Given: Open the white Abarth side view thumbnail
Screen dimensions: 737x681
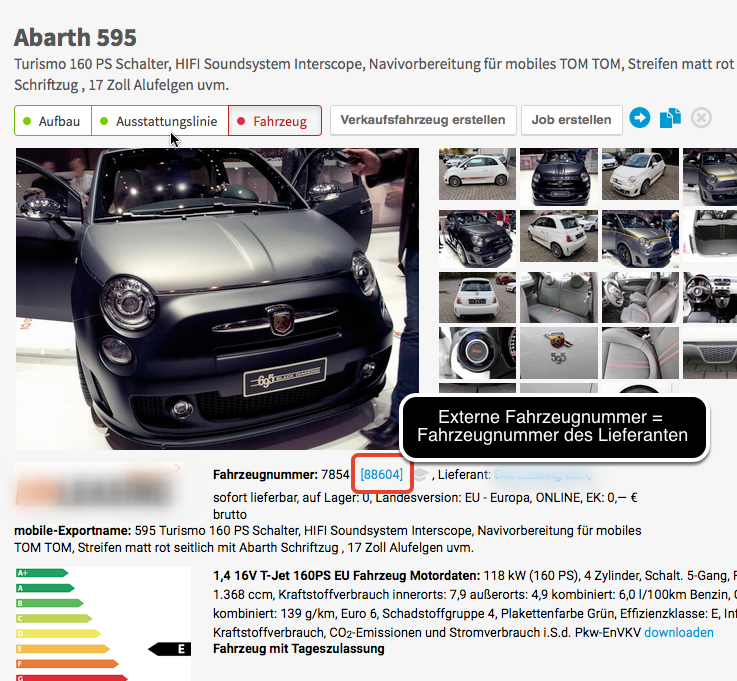Looking at the screenshot, I should pos(477,176).
